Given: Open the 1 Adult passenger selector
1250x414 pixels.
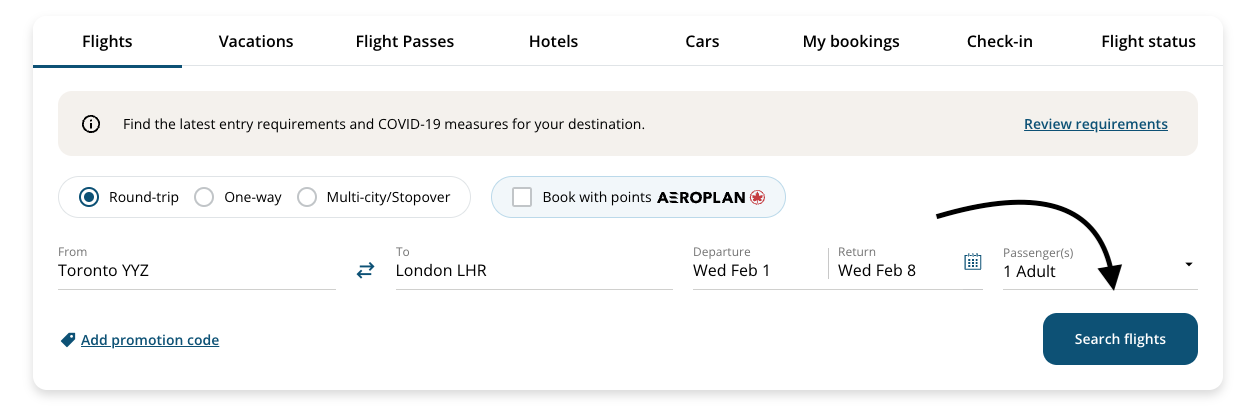Looking at the screenshot, I should click(x=1100, y=267).
